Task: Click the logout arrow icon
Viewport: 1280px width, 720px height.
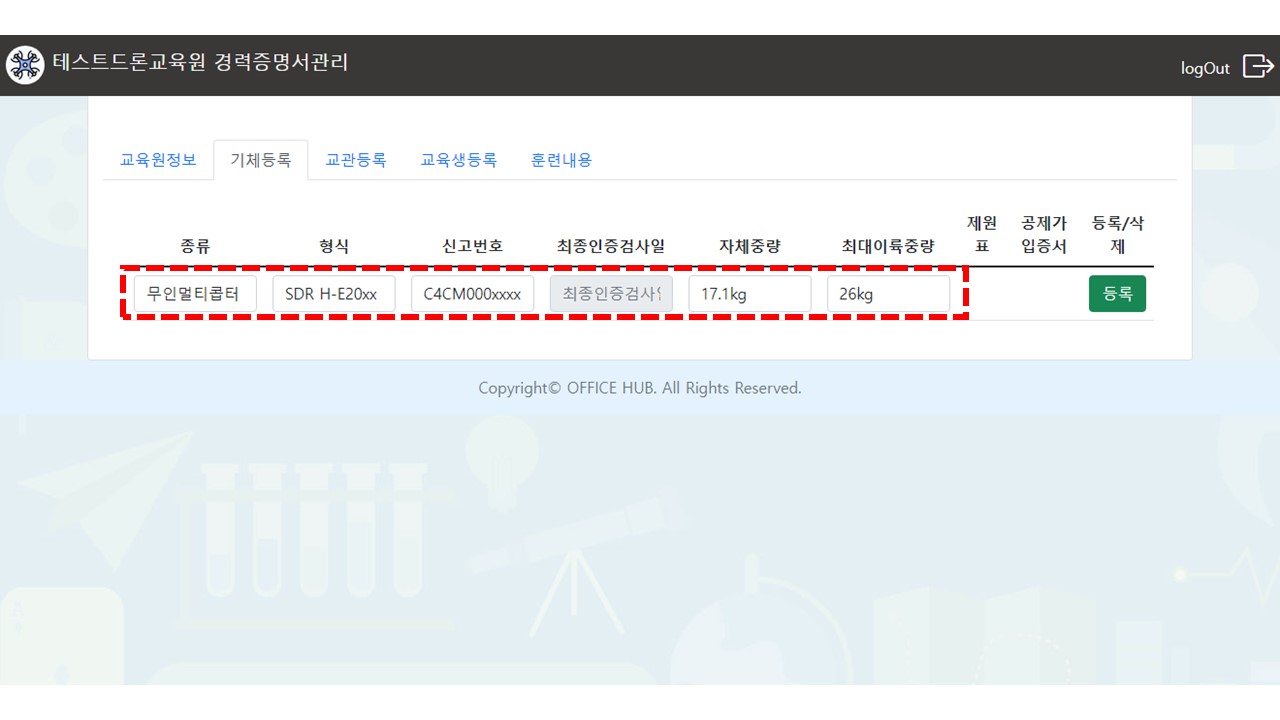Action: [x=1257, y=66]
